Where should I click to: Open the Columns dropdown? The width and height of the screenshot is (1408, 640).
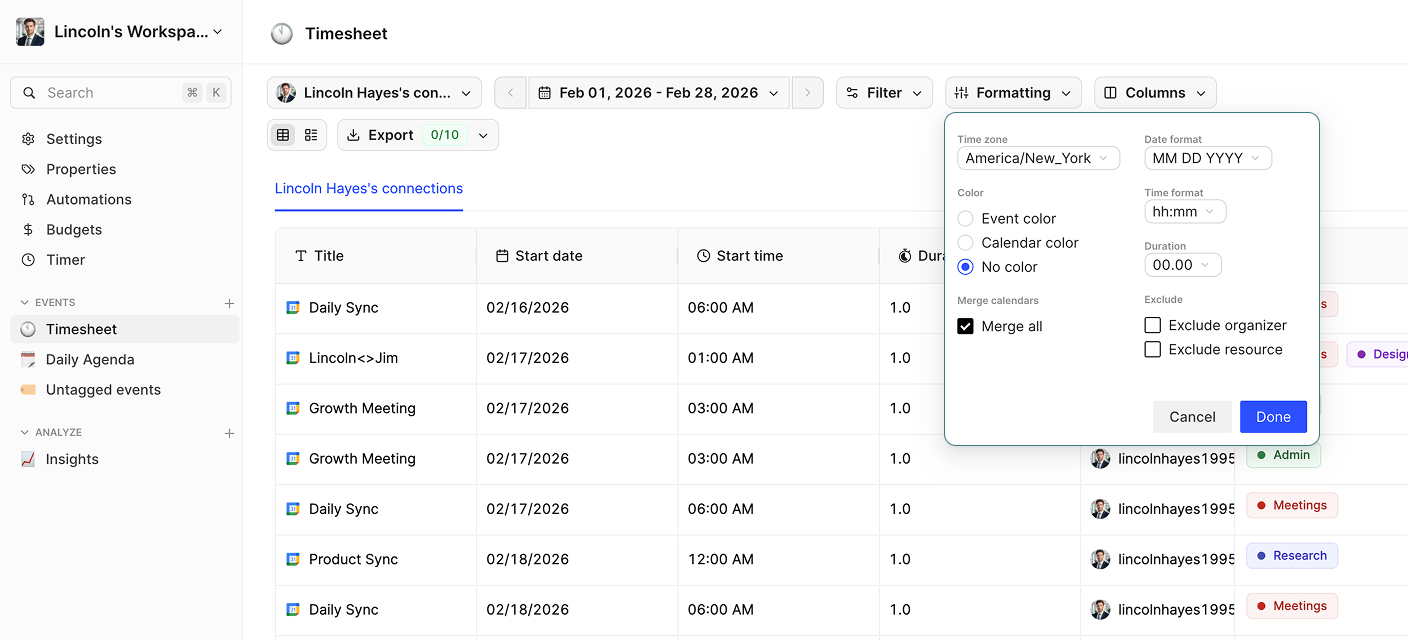(1155, 93)
